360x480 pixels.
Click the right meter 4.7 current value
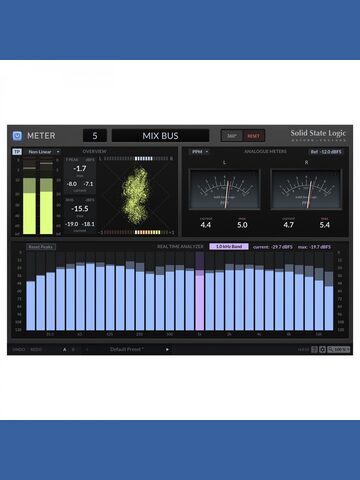tap(288, 225)
